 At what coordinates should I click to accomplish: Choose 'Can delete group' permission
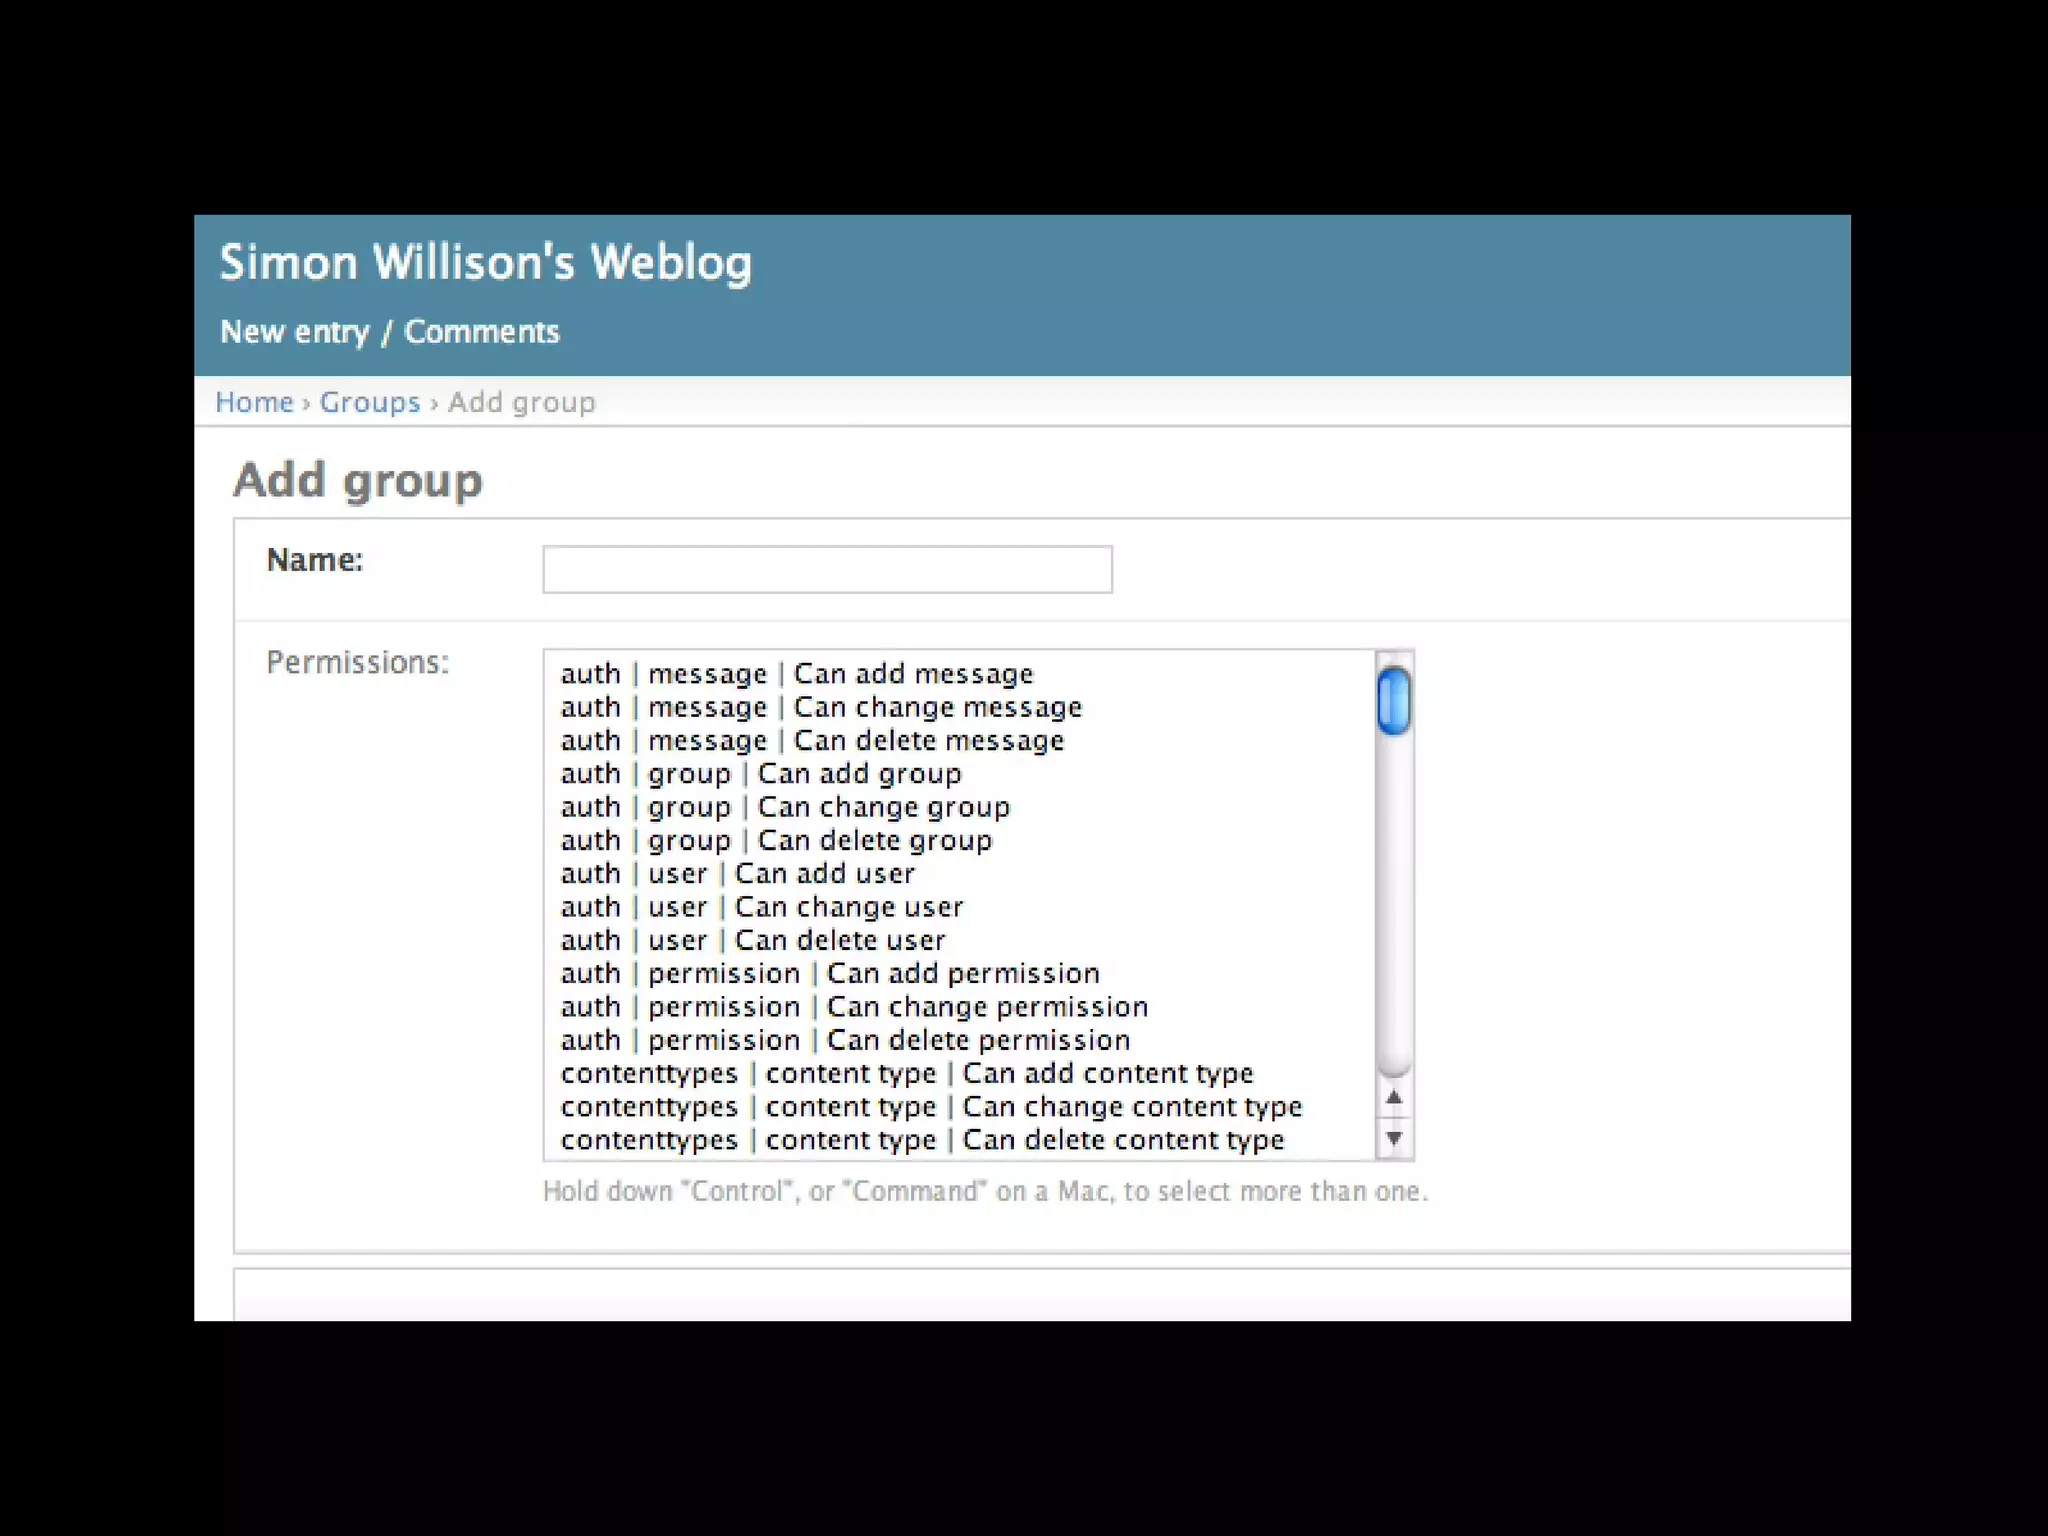pos(776,841)
